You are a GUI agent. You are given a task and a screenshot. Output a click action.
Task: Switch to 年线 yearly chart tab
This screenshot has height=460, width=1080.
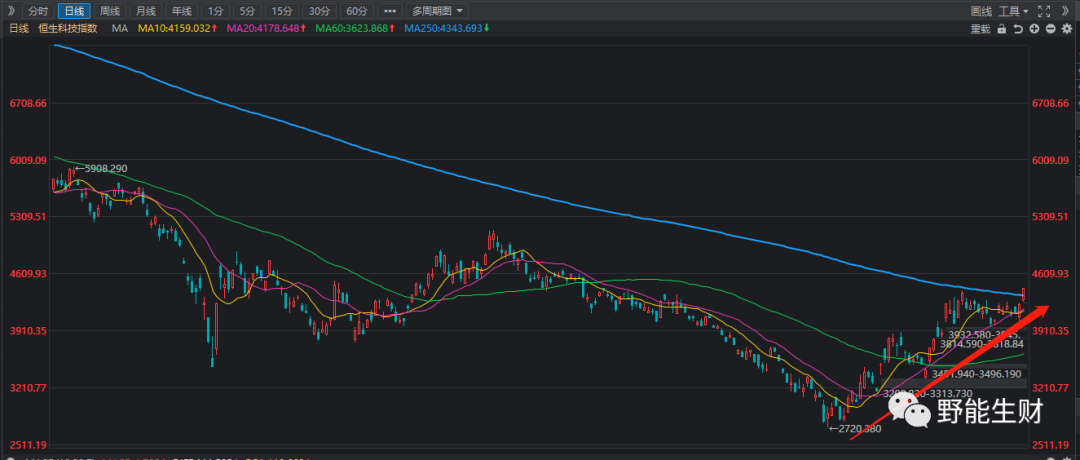point(182,11)
